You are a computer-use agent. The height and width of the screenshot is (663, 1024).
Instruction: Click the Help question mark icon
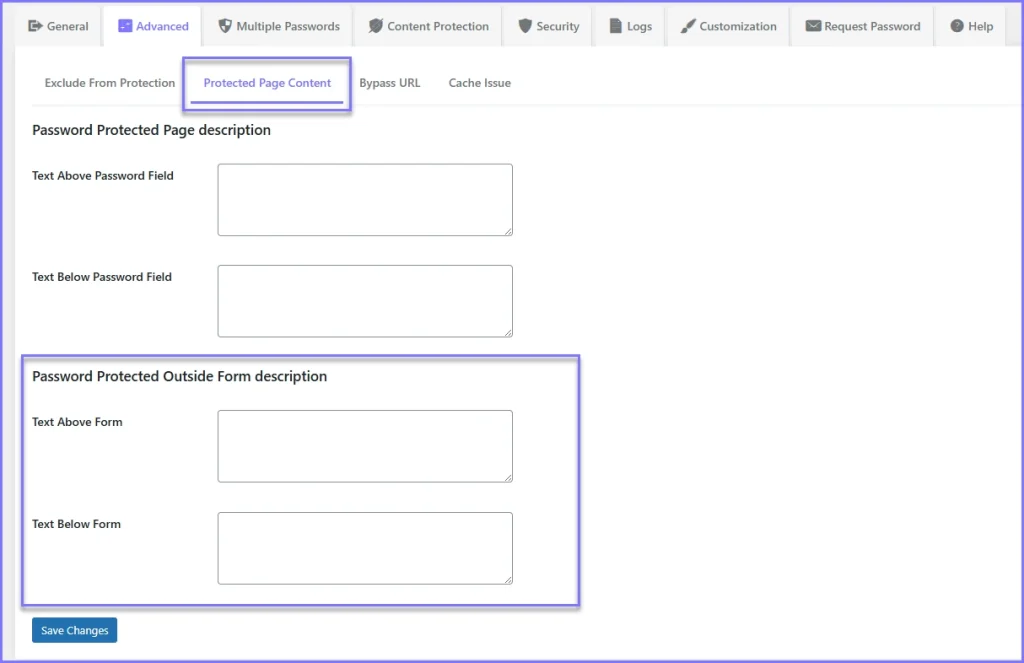(957, 26)
